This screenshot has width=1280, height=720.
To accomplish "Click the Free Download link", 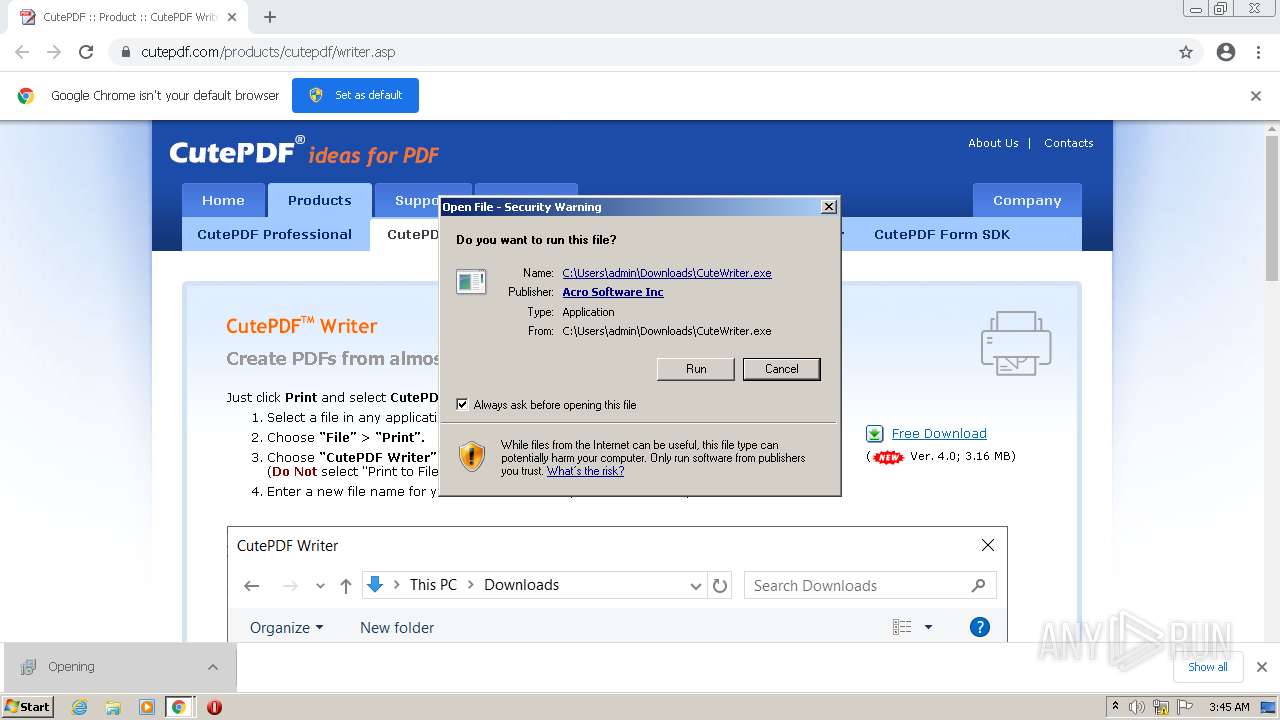I will coord(939,433).
